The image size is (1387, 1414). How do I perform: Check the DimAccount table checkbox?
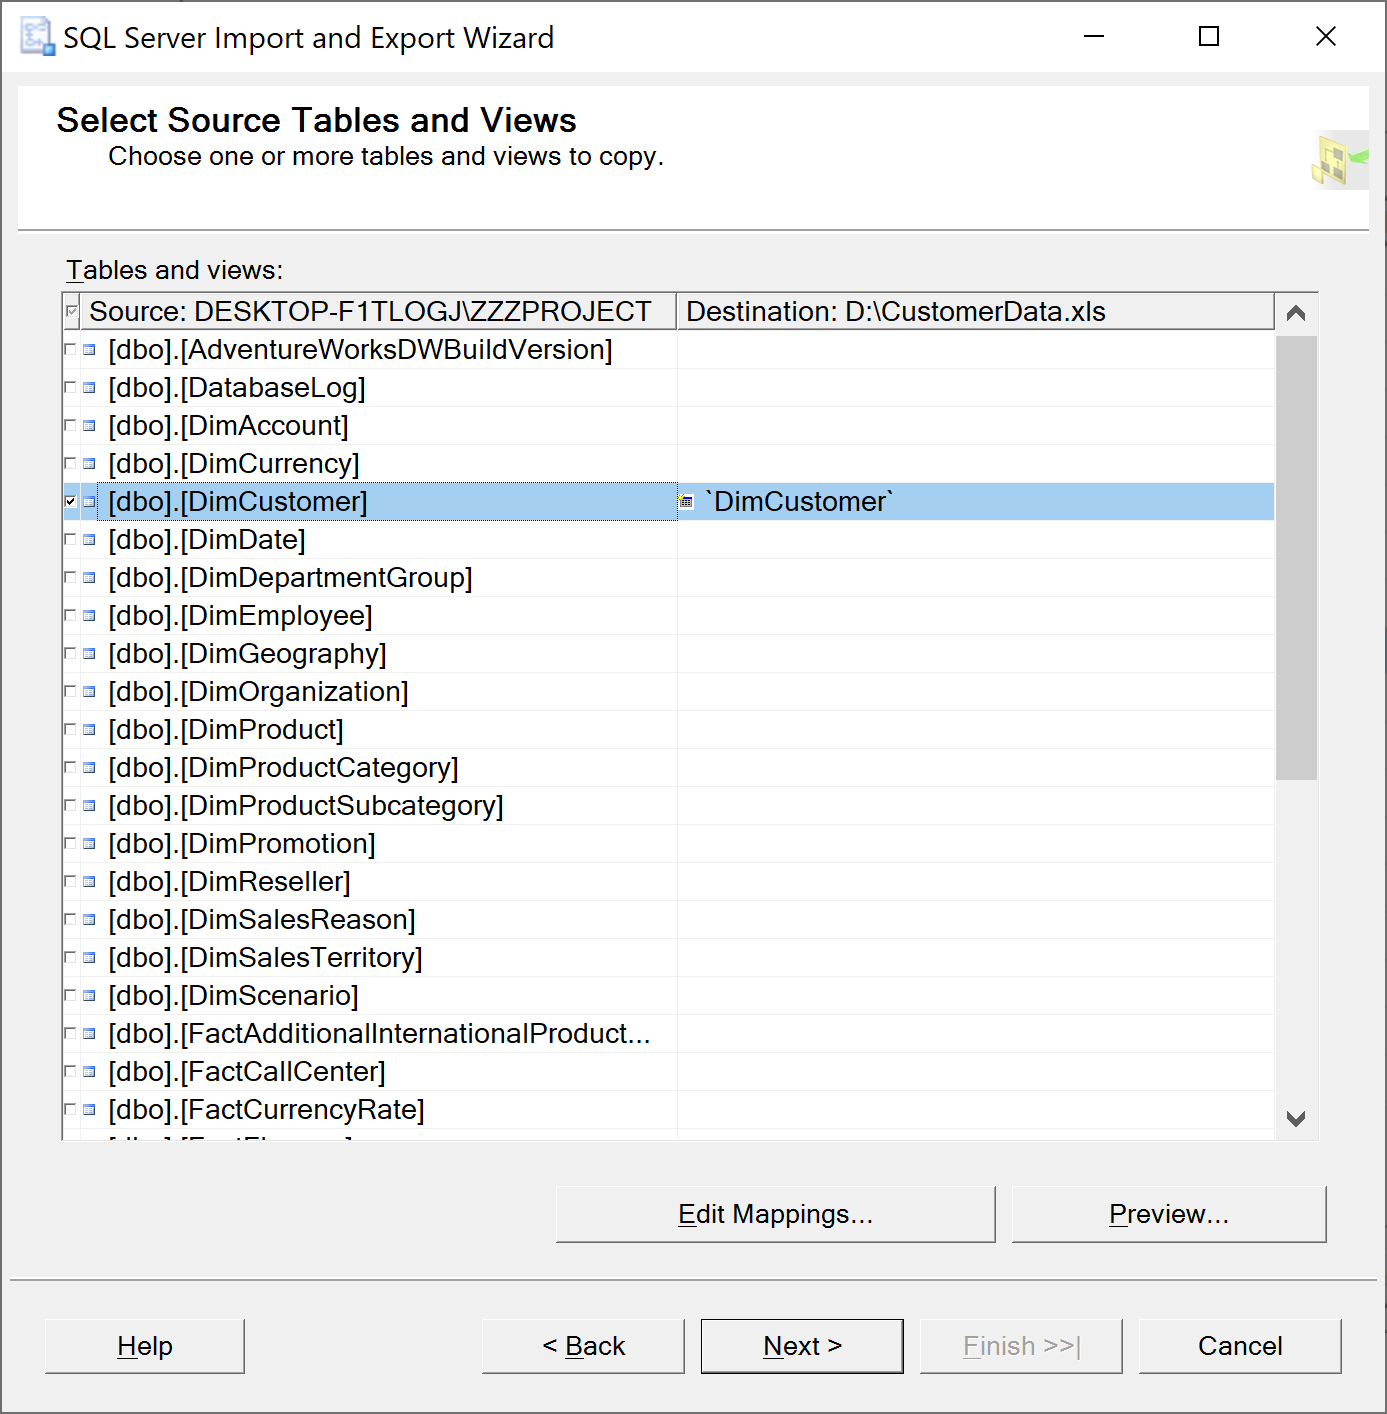(x=70, y=425)
